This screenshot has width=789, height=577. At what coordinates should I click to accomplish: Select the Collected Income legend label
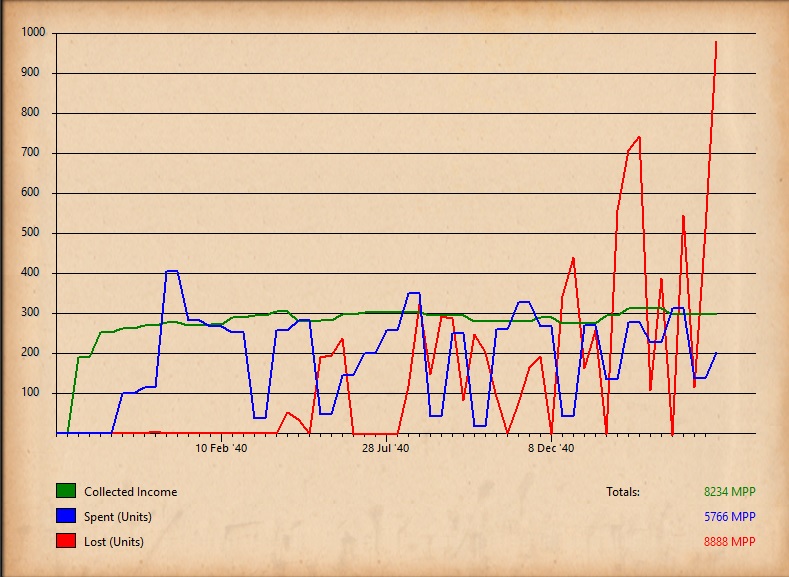pos(130,491)
